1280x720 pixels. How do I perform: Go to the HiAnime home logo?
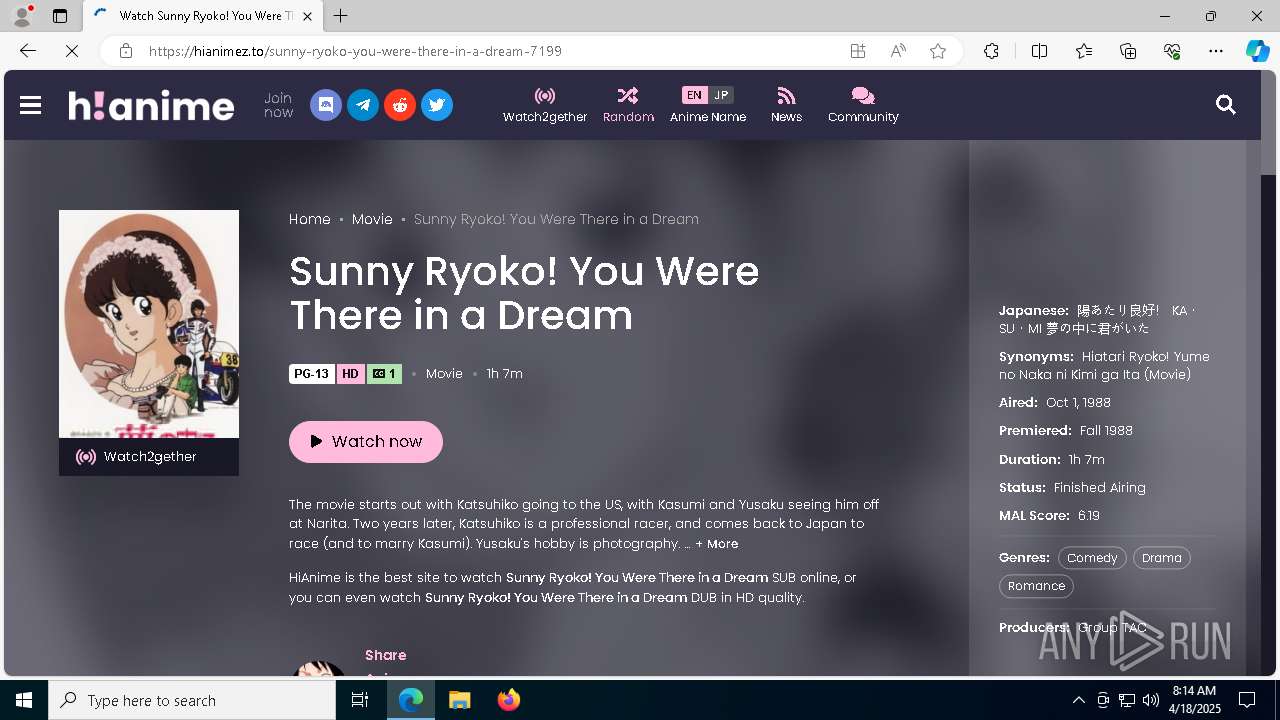pyautogui.click(x=151, y=105)
